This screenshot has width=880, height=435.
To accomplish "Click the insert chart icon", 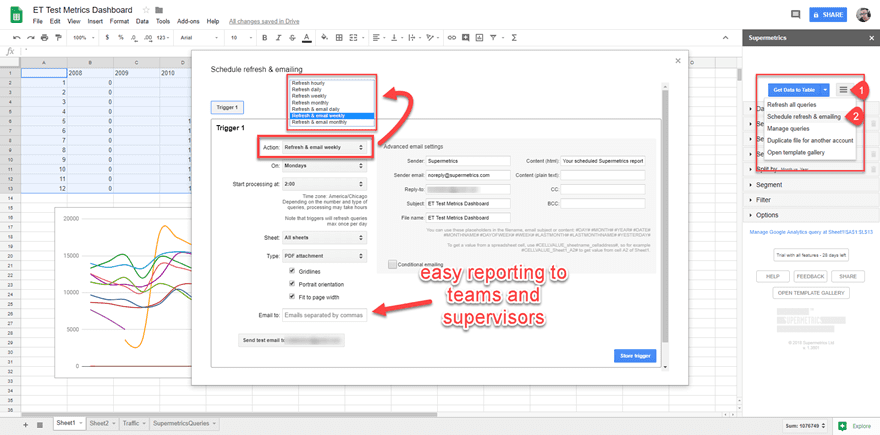I will click(479, 38).
